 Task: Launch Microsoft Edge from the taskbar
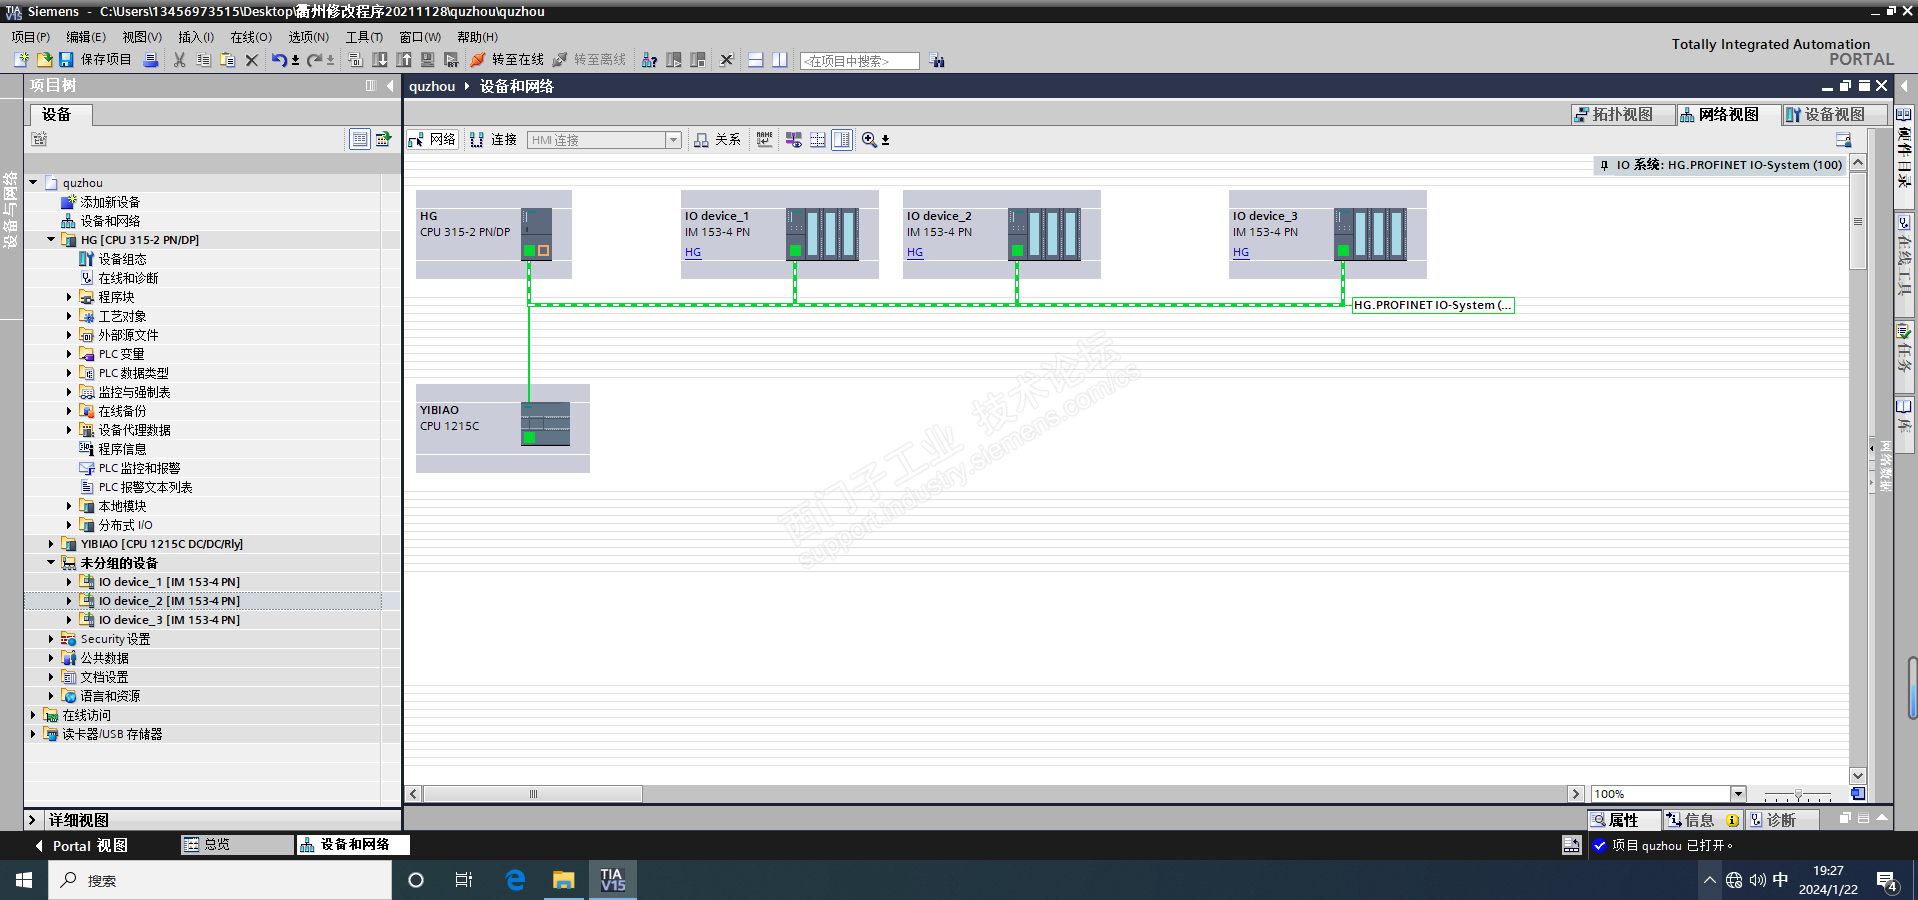point(516,880)
